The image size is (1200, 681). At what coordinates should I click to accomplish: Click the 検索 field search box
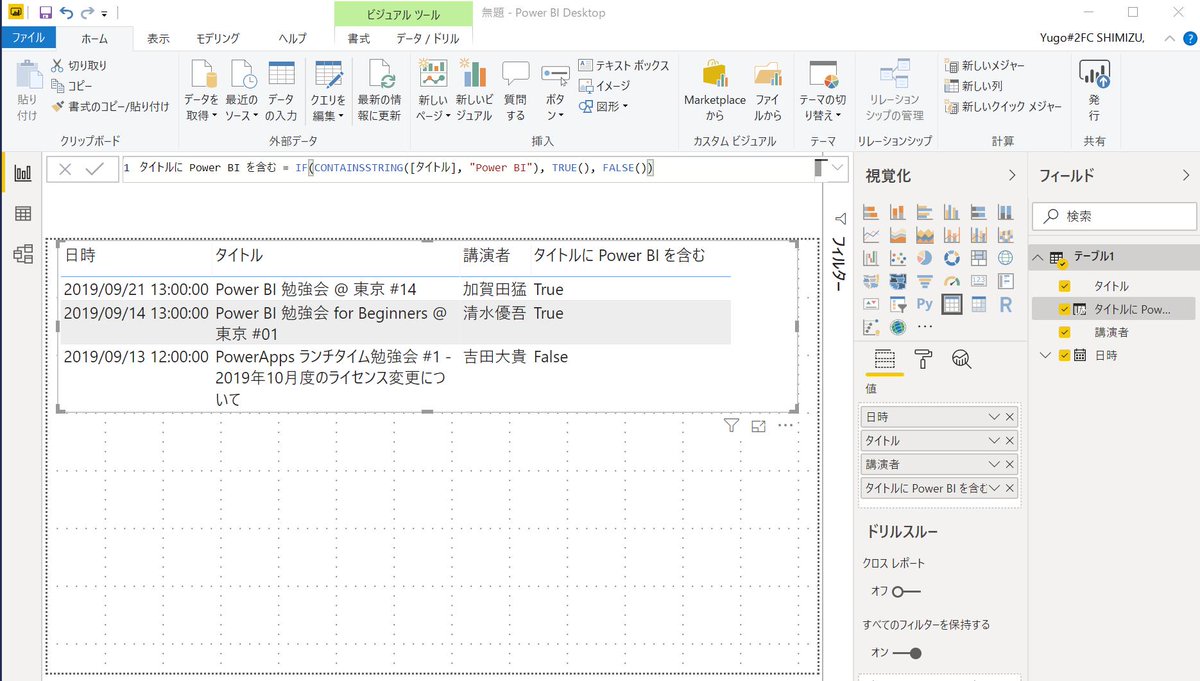(x=1114, y=215)
